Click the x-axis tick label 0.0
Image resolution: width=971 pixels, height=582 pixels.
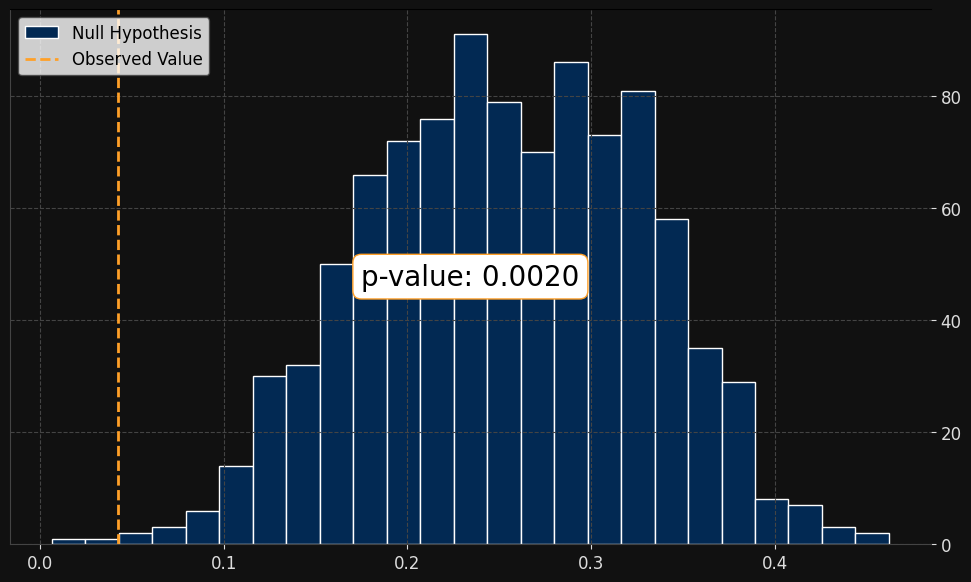point(40,563)
